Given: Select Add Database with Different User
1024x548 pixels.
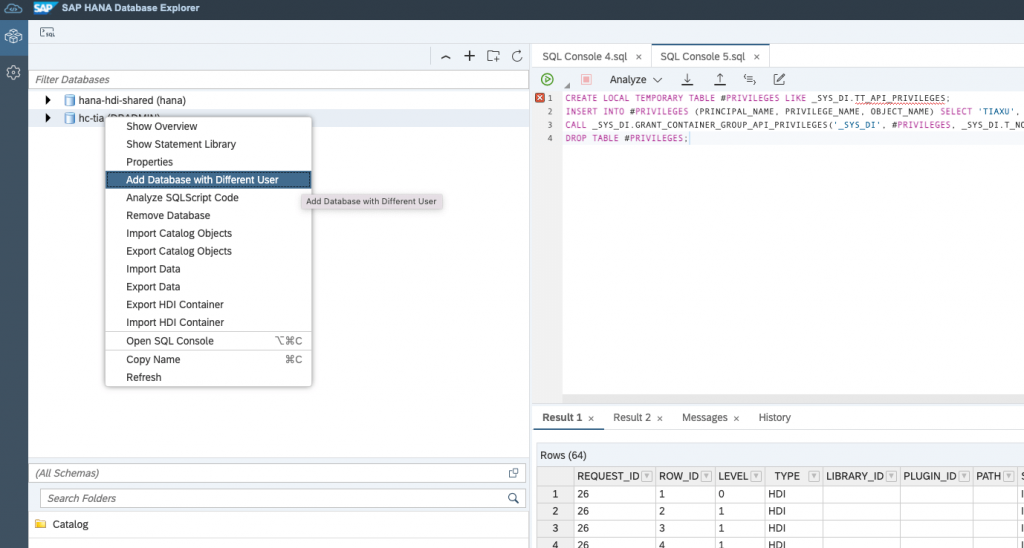Looking at the screenshot, I should (208, 180).
